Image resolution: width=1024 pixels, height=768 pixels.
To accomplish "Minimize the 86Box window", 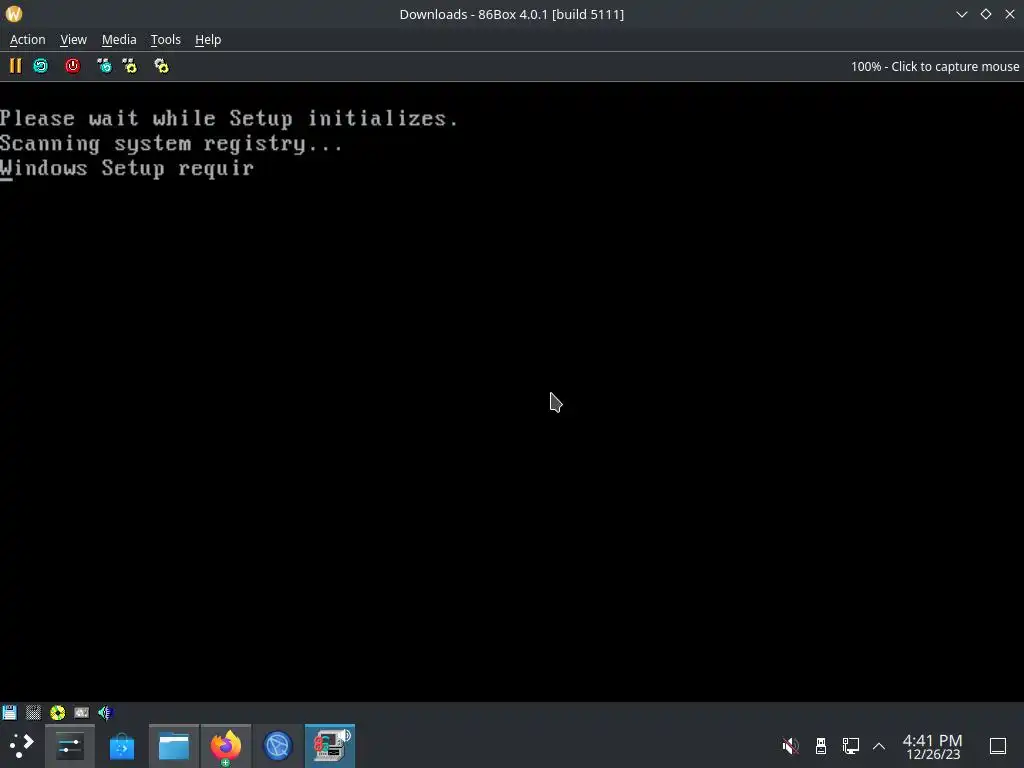I will tap(962, 14).
